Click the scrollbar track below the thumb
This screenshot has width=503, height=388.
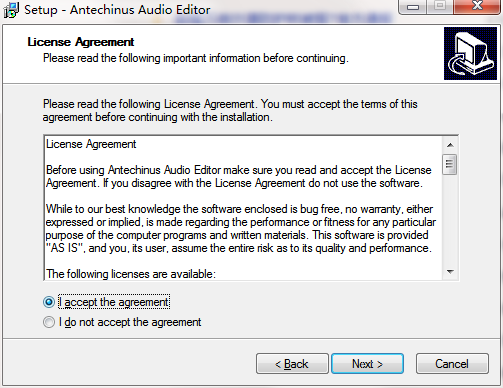coord(450,219)
